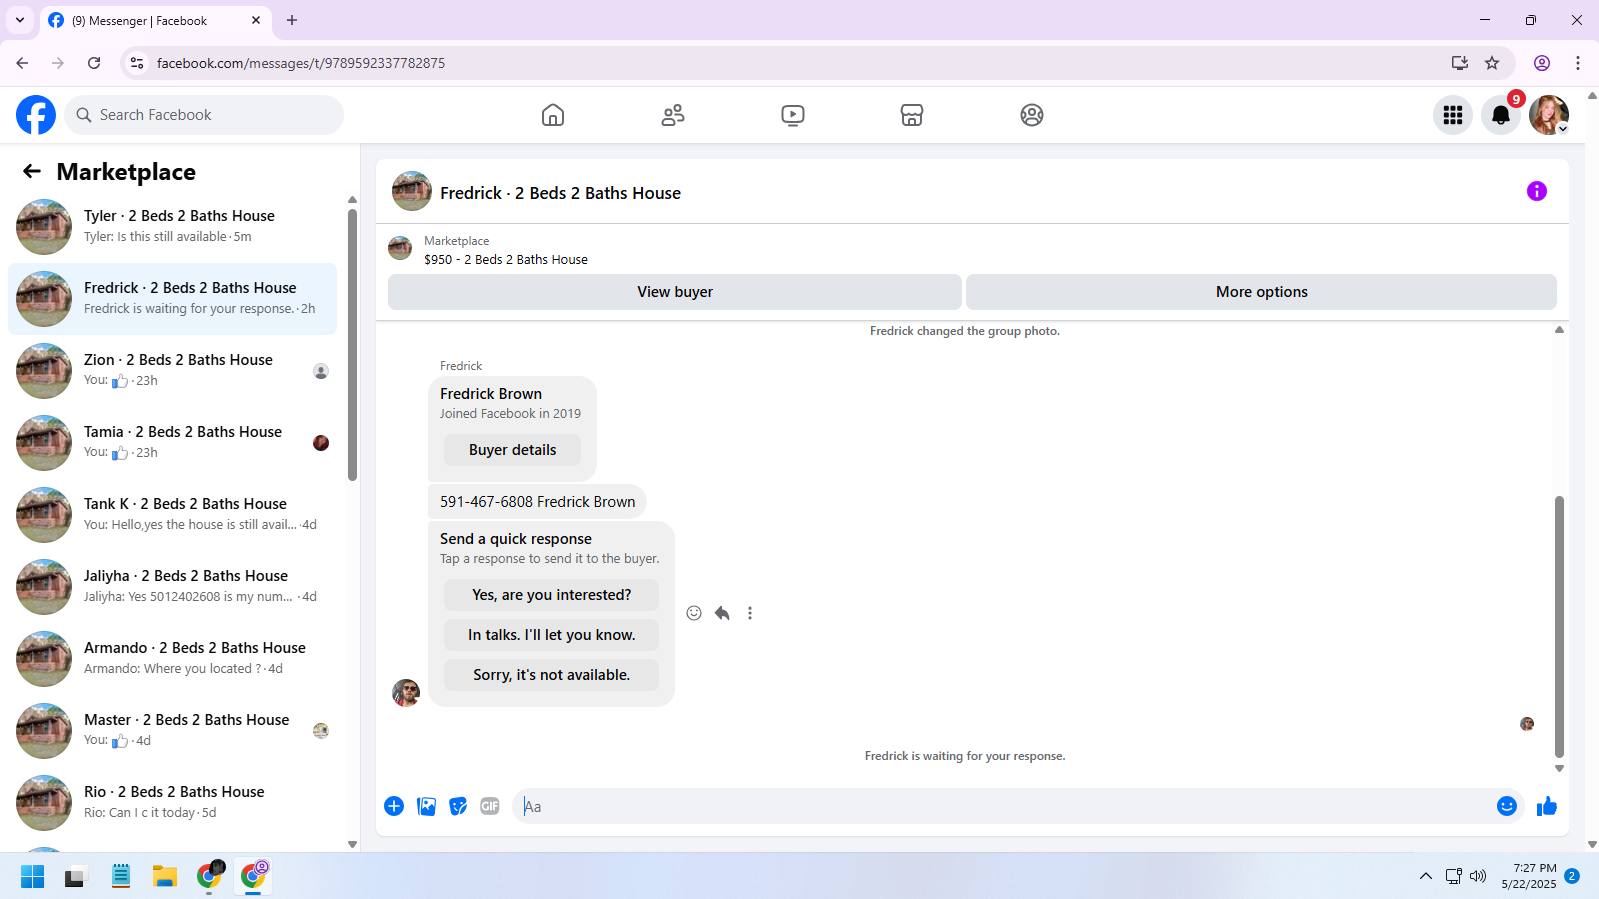The width and height of the screenshot is (1599, 899).
Task: Open Windows Start menu
Action: 33,876
